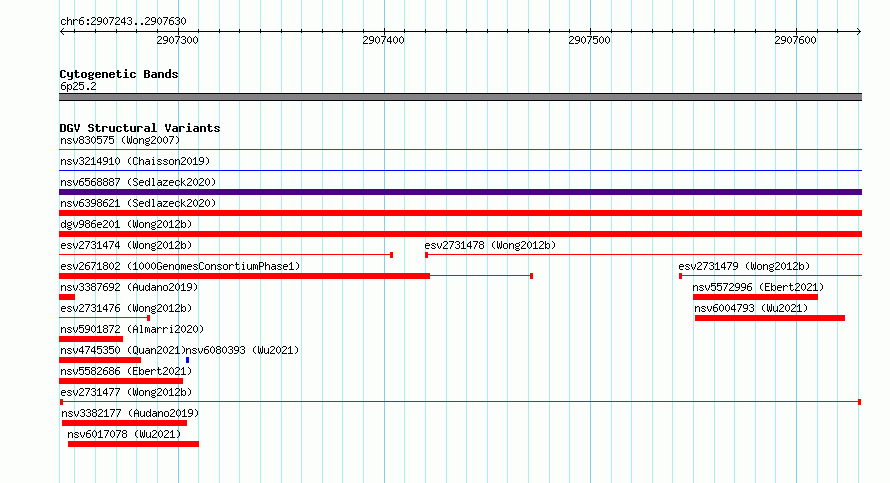
Task: Click the esv2731478 (Wong2012b) label
Action: click(x=490, y=245)
